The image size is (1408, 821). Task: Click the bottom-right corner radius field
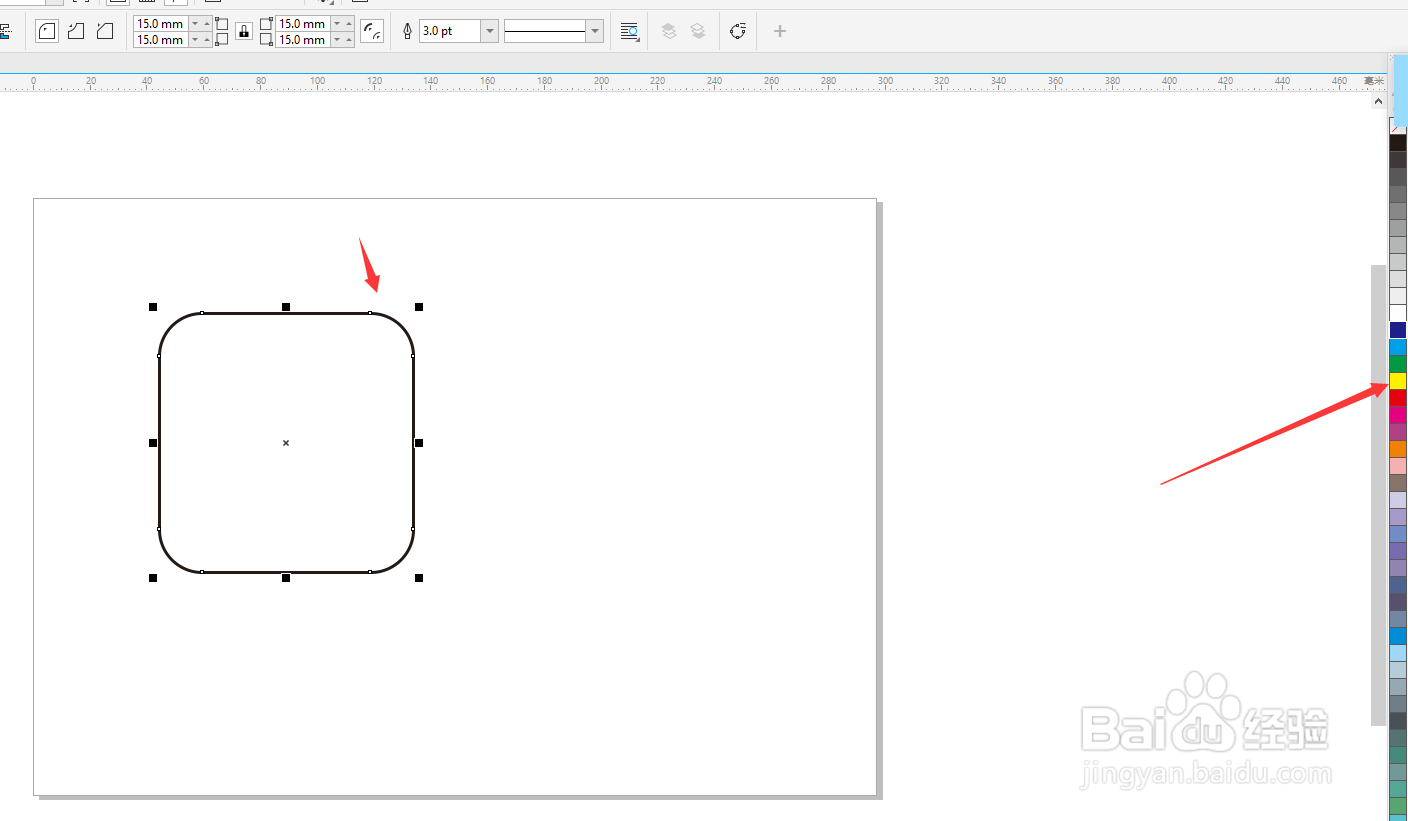click(302, 39)
